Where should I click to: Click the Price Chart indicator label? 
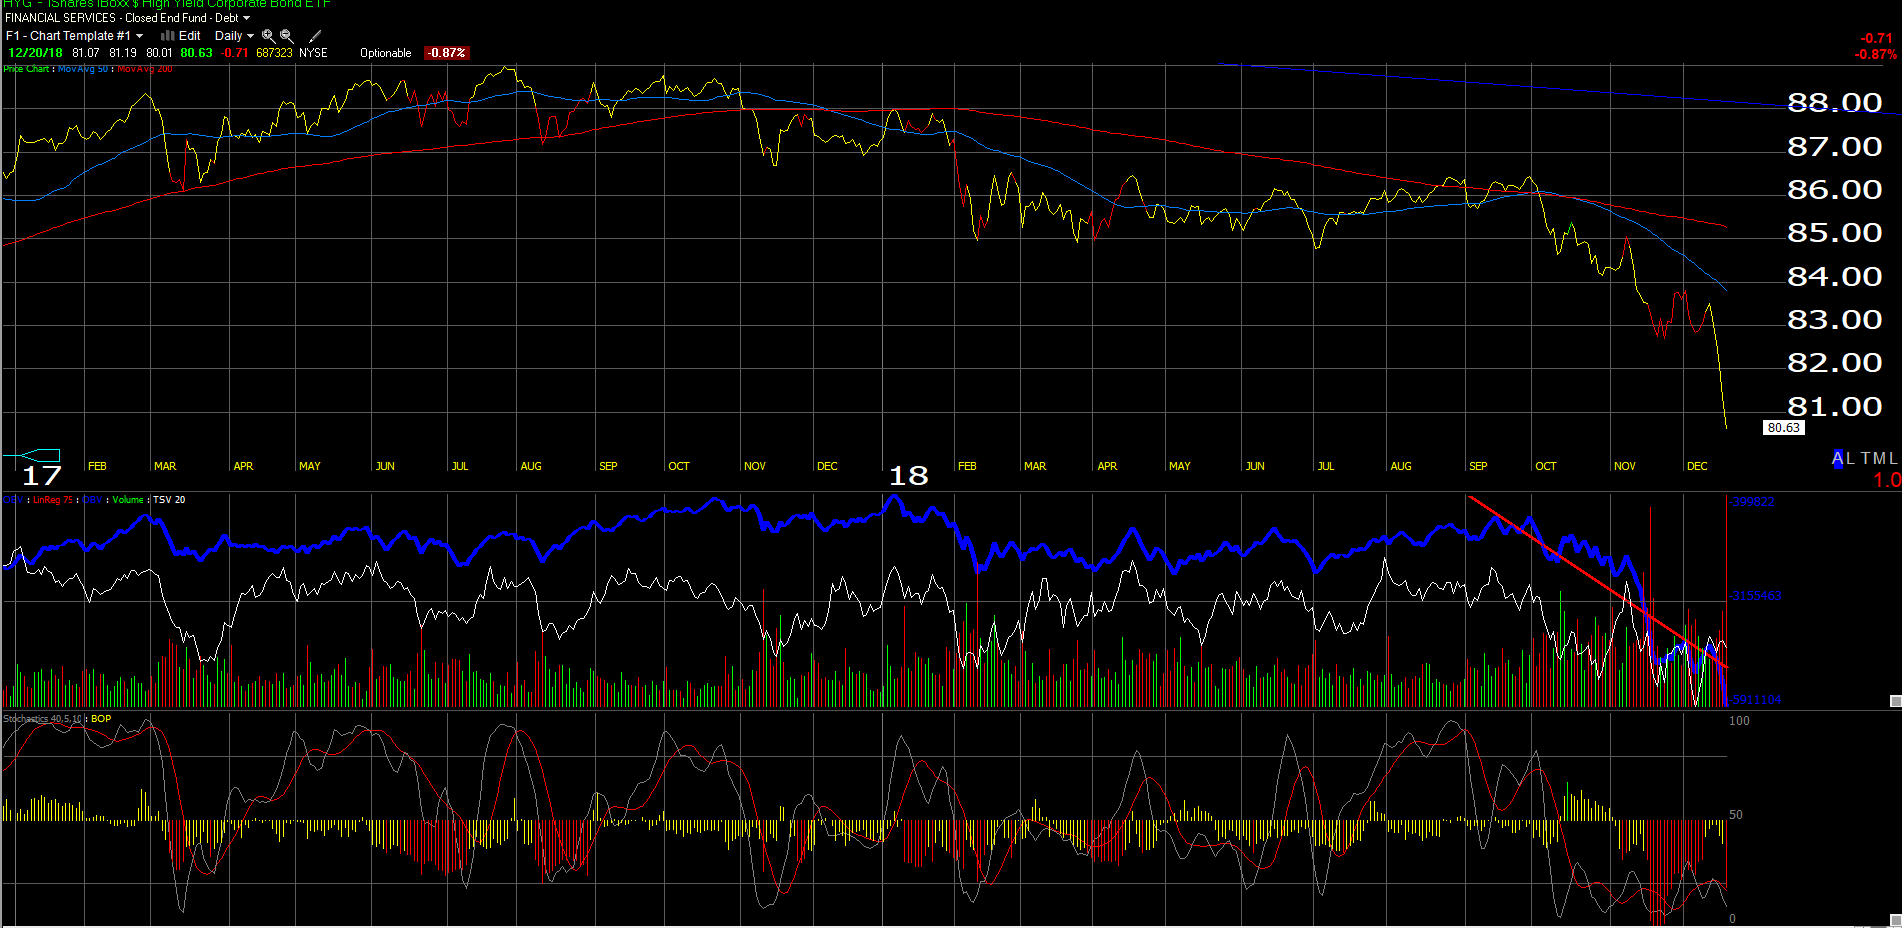coord(26,69)
